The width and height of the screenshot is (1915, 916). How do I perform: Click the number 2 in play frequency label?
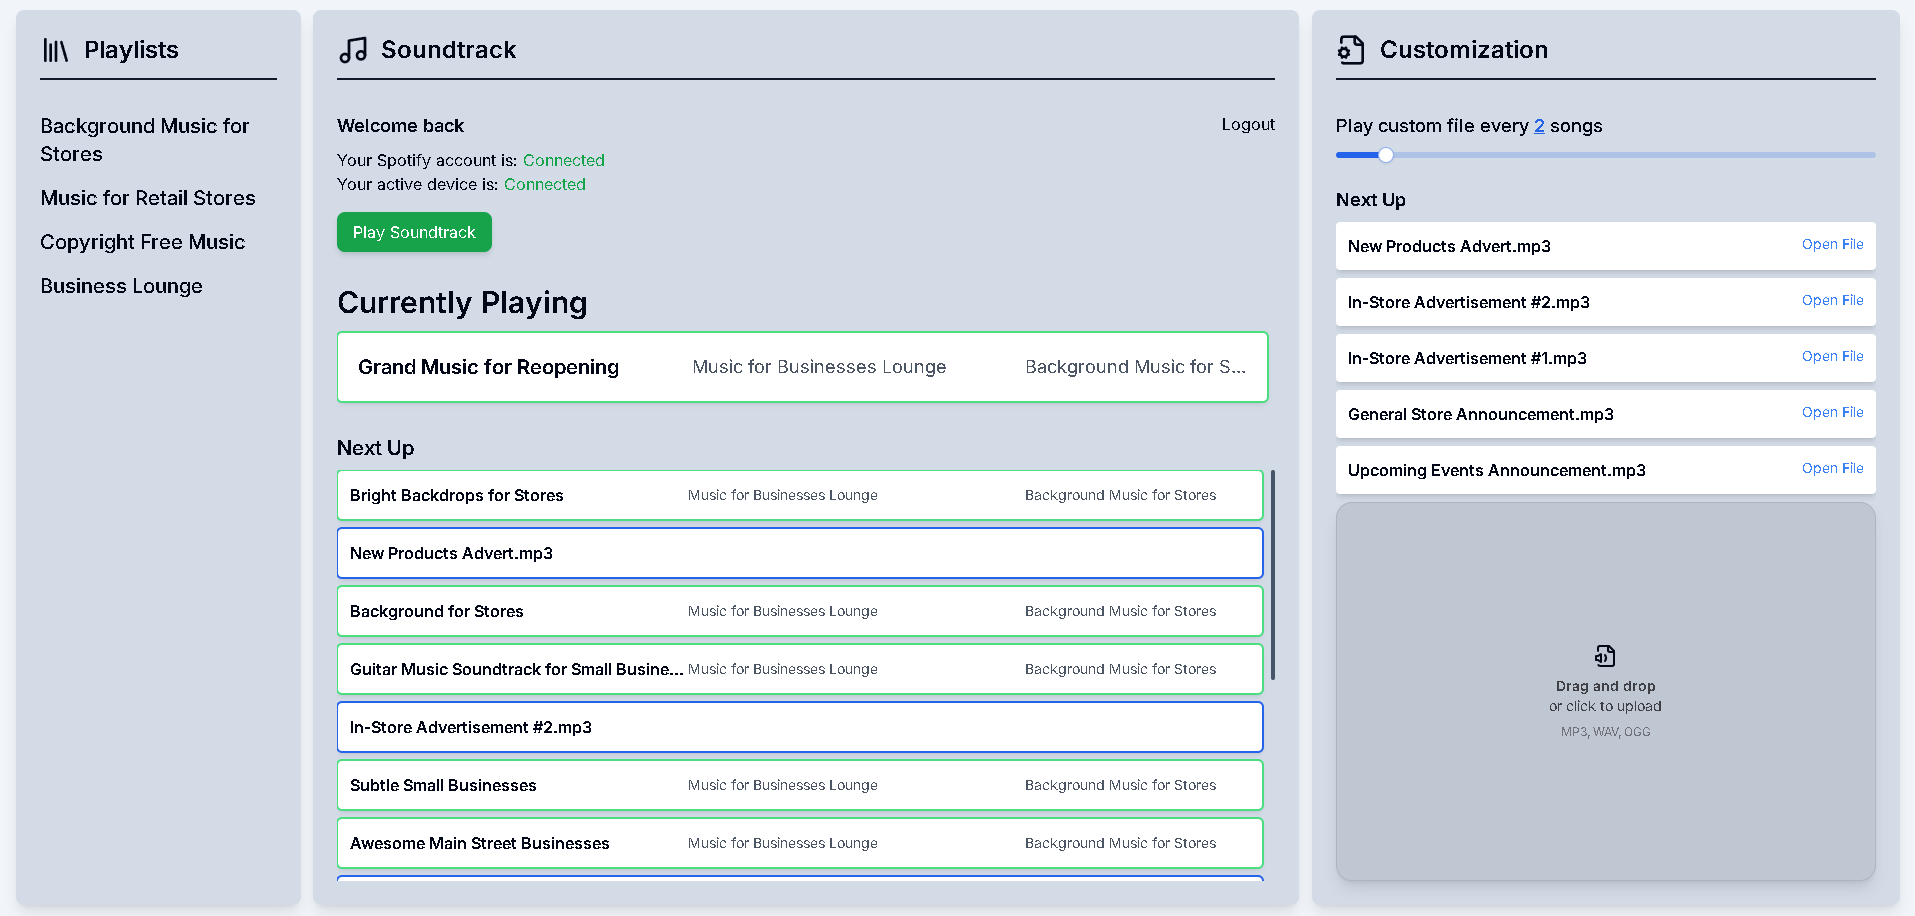(x=1539, y=126)
